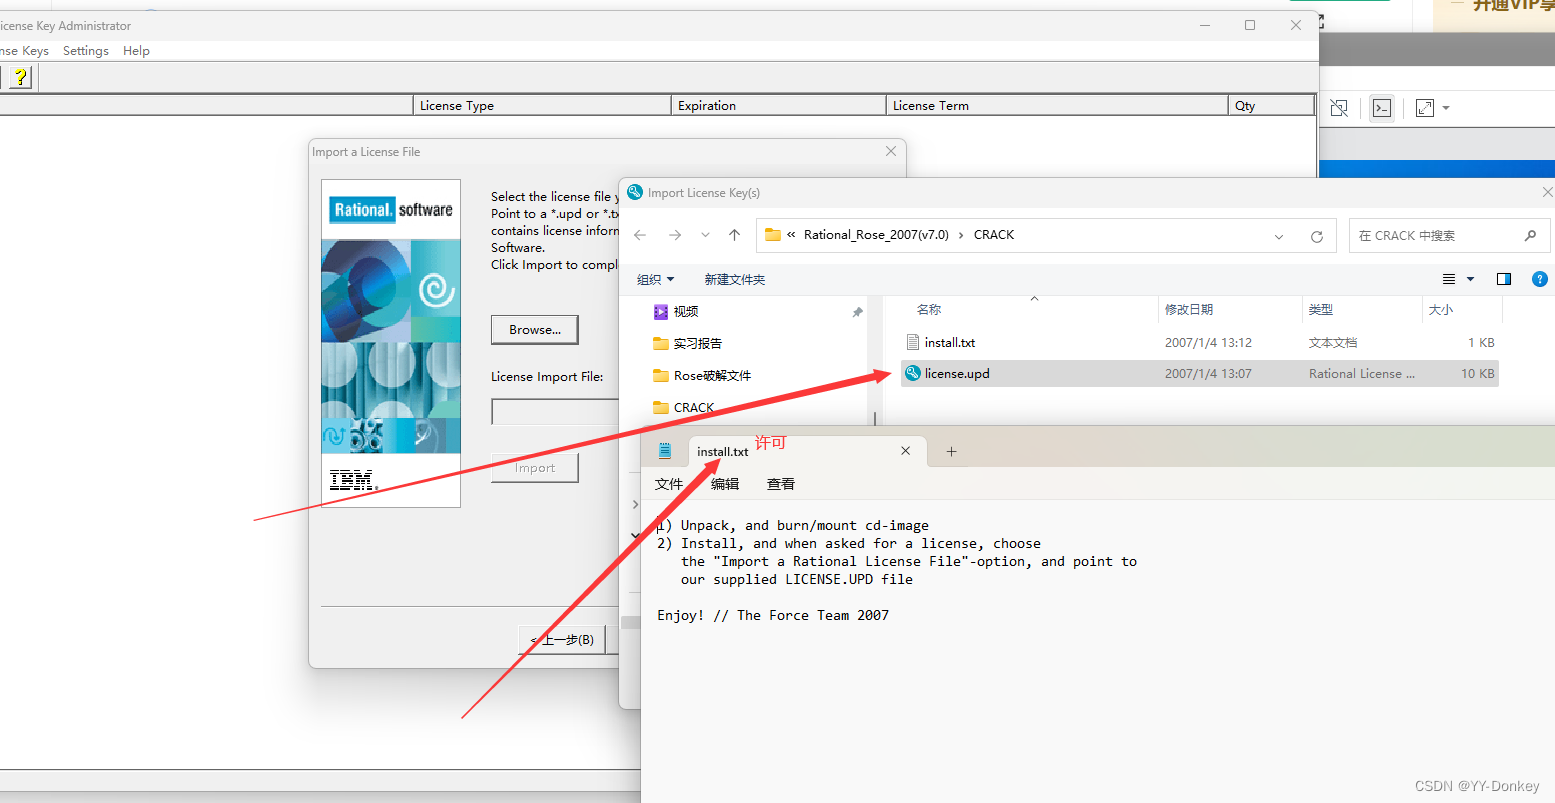Open the Settings menu in License Key Administrator
This screenshot has width=1555, height=803.
coord(85,51)
